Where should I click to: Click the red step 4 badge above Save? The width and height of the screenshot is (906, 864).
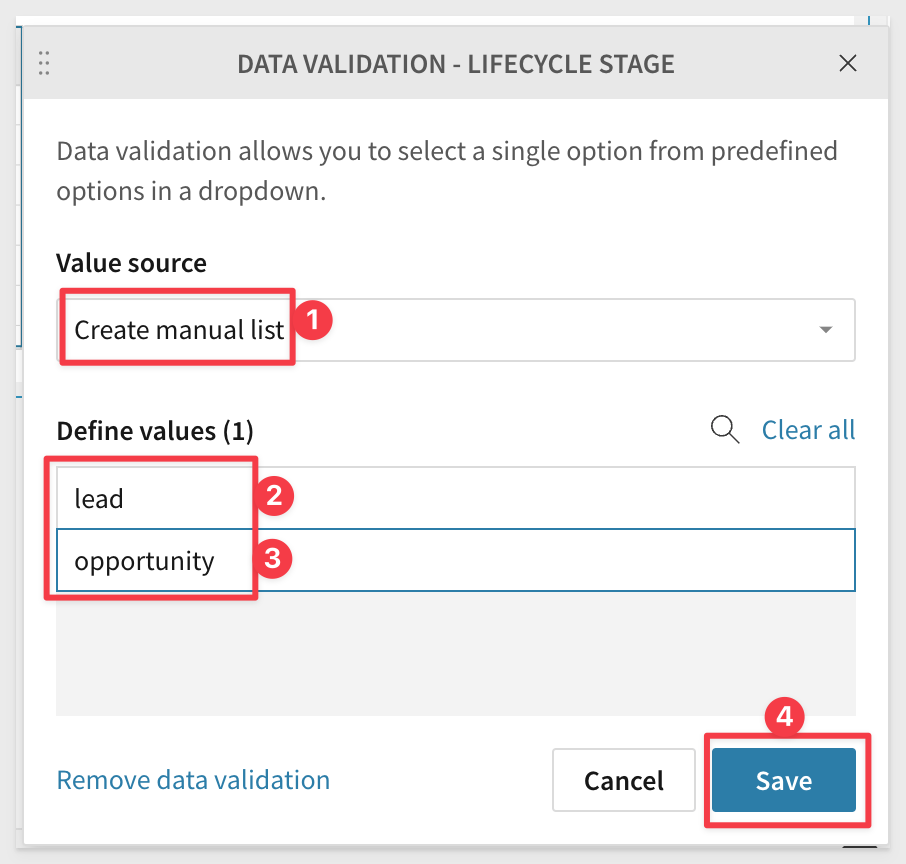pos(784,717)
